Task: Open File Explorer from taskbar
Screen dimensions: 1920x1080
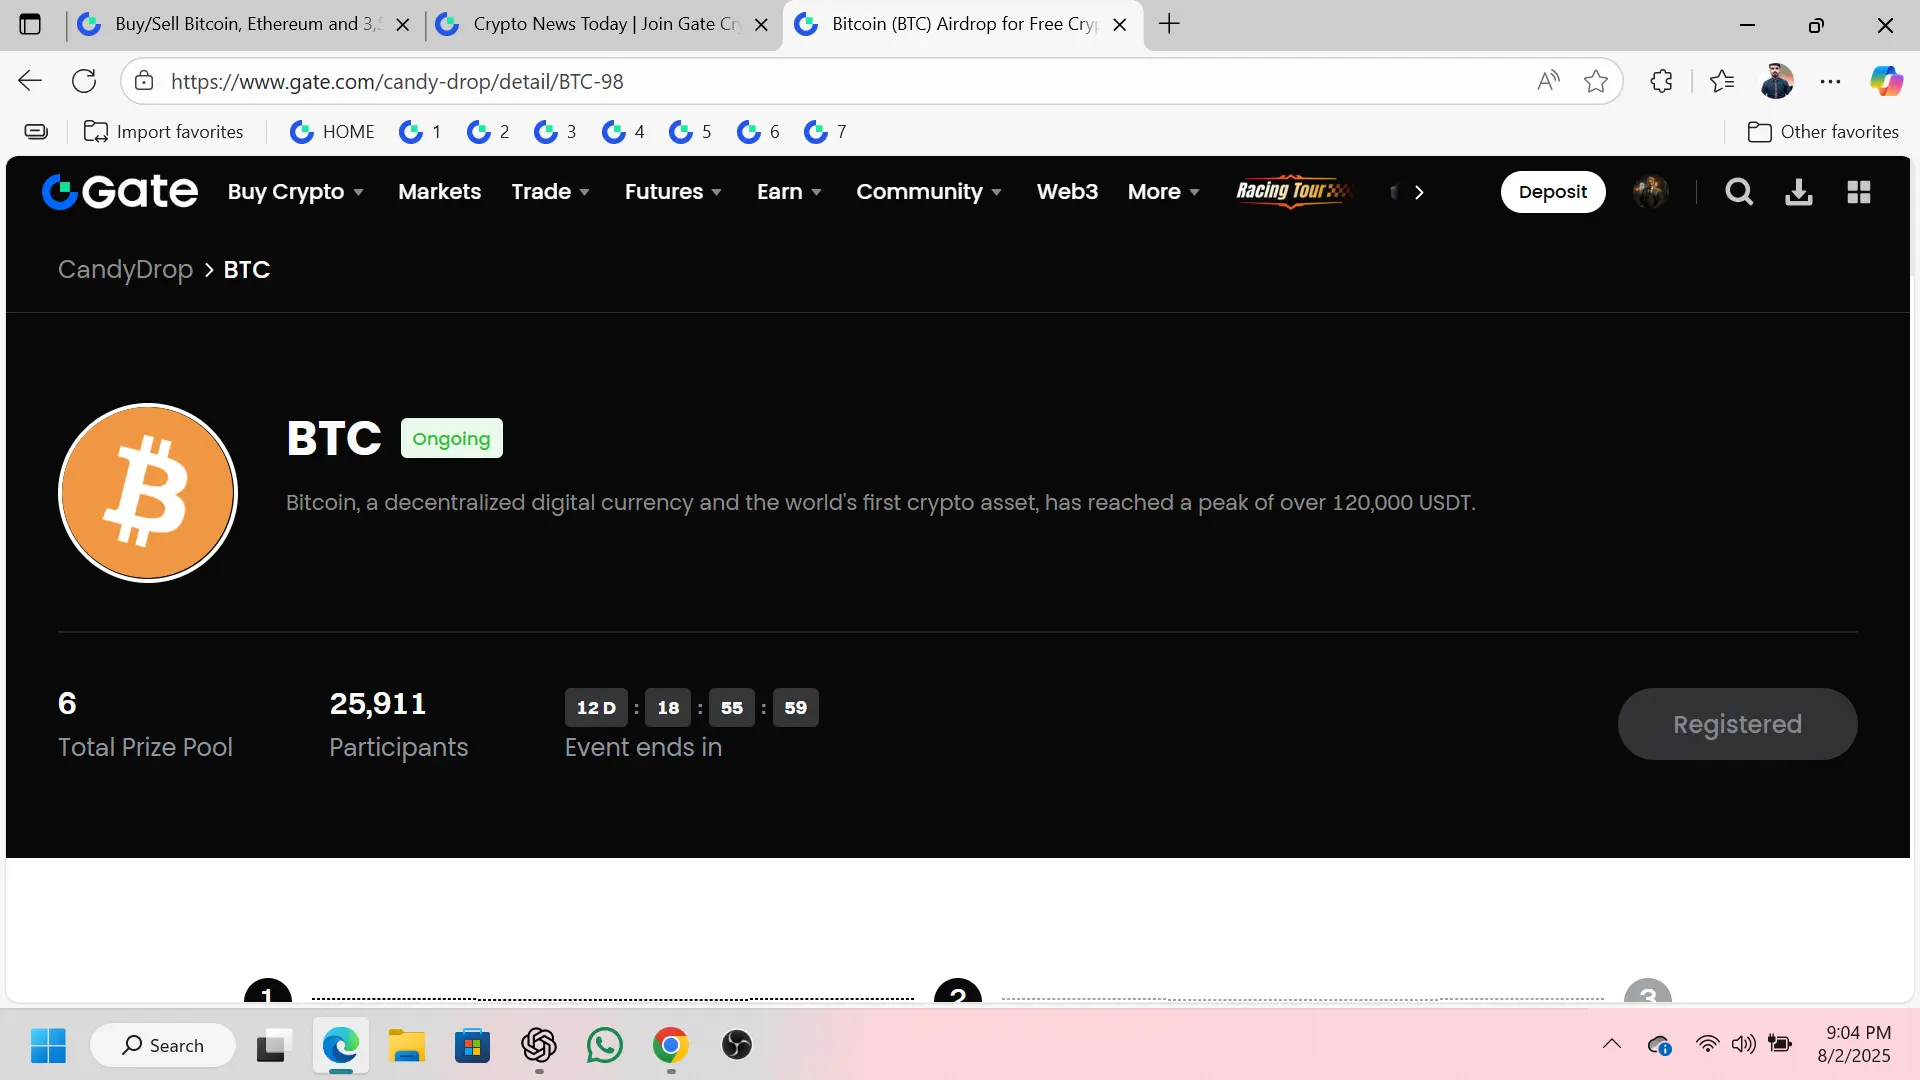Action: (406, 1046)
